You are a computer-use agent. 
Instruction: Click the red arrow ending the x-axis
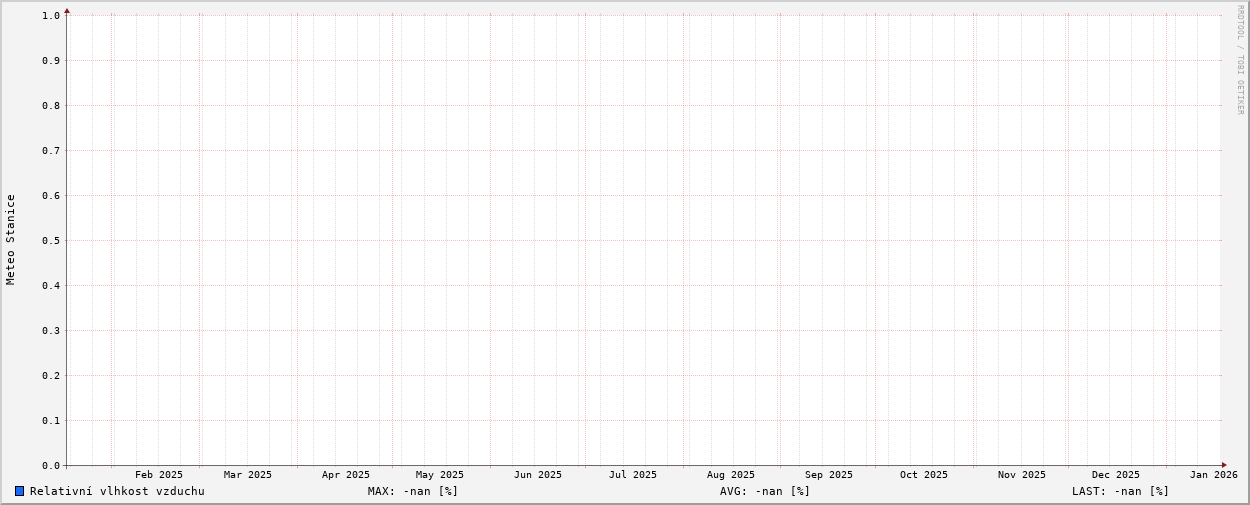click(x=1223, y=465)
